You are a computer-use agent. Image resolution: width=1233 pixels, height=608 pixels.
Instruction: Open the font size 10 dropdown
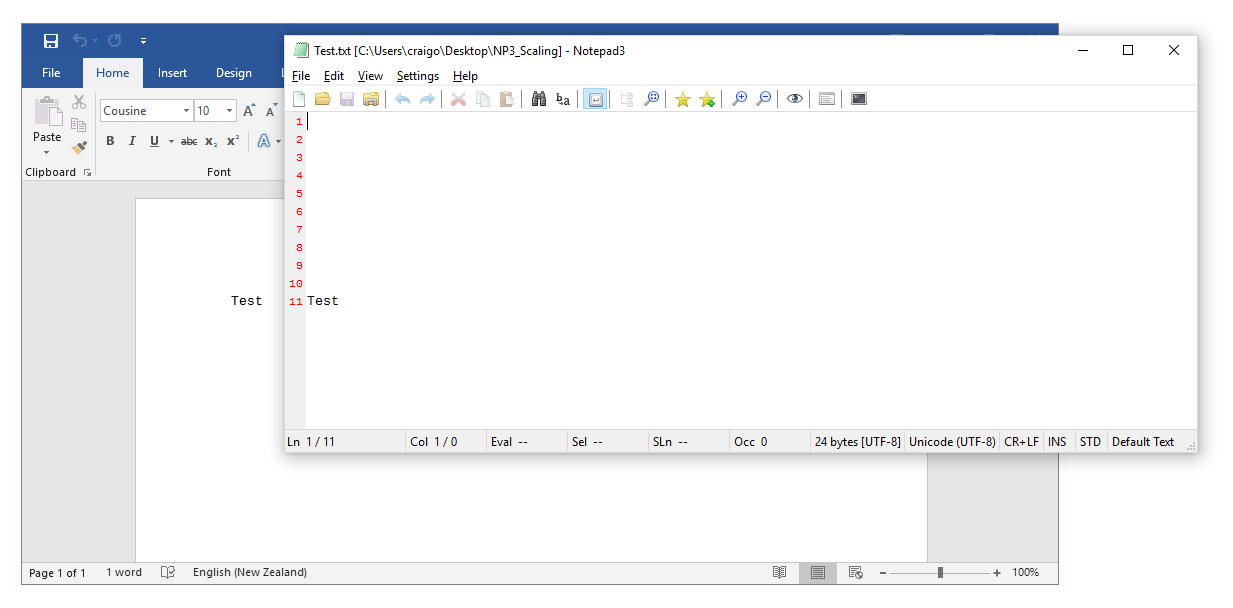(230, 111)
